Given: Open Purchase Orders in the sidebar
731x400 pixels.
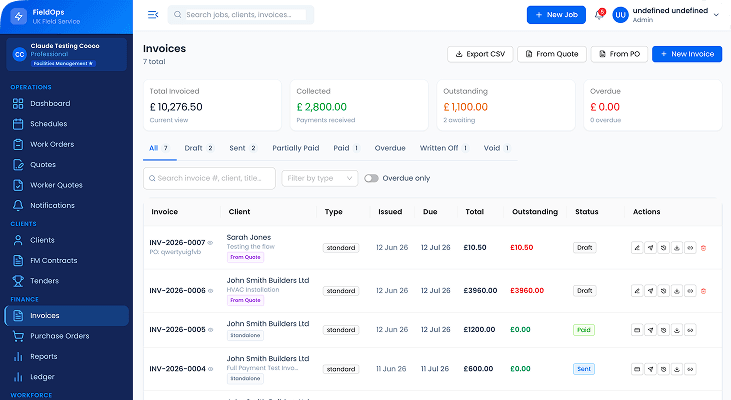Looking at the screenshot, I should pyautogui.click(x=66, y=336).
